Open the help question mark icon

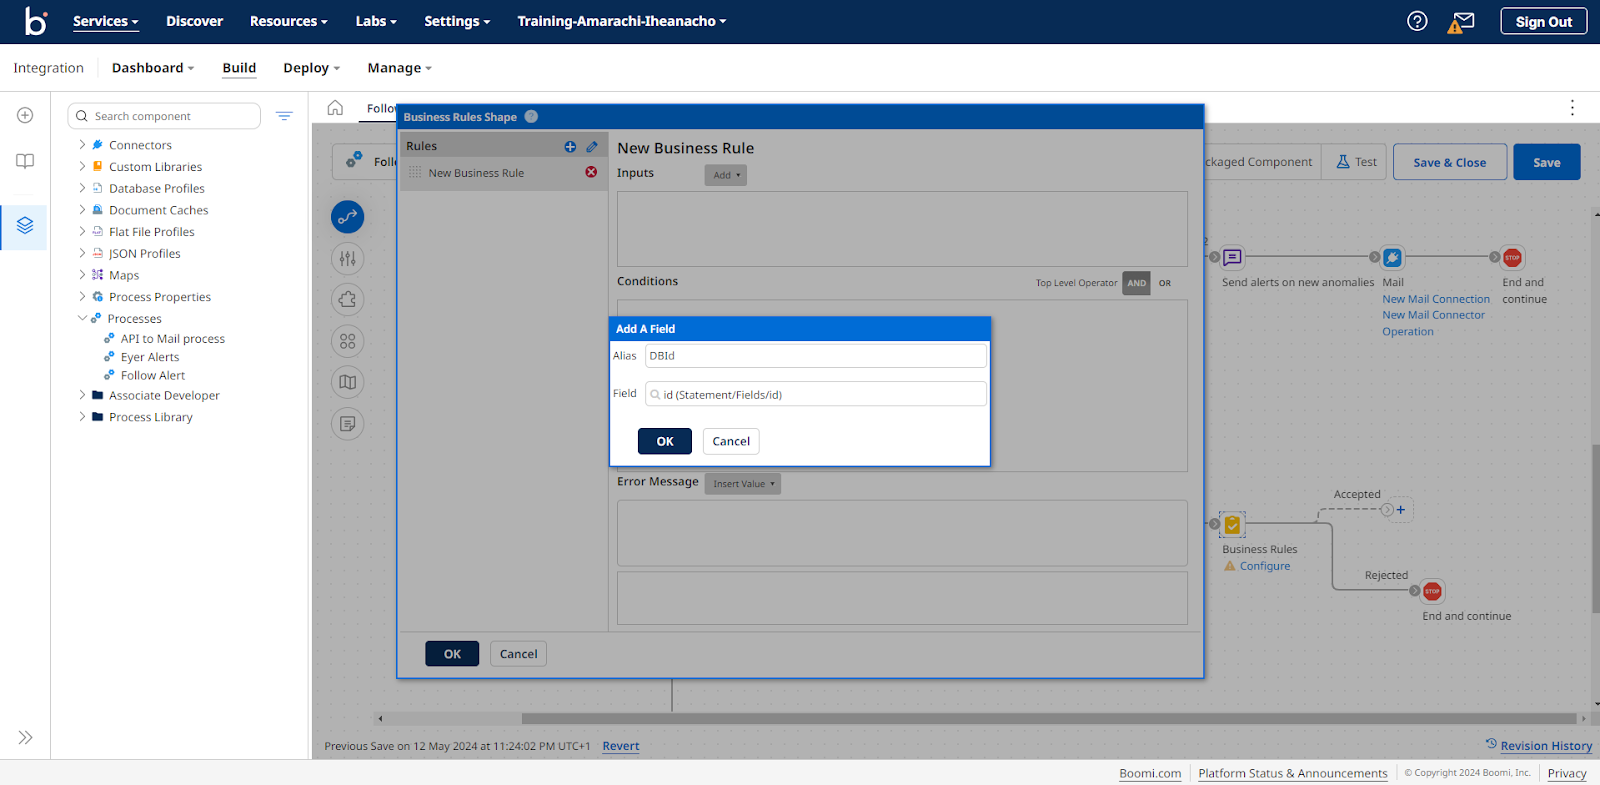pyautogui.click(x=1417, y=21)
